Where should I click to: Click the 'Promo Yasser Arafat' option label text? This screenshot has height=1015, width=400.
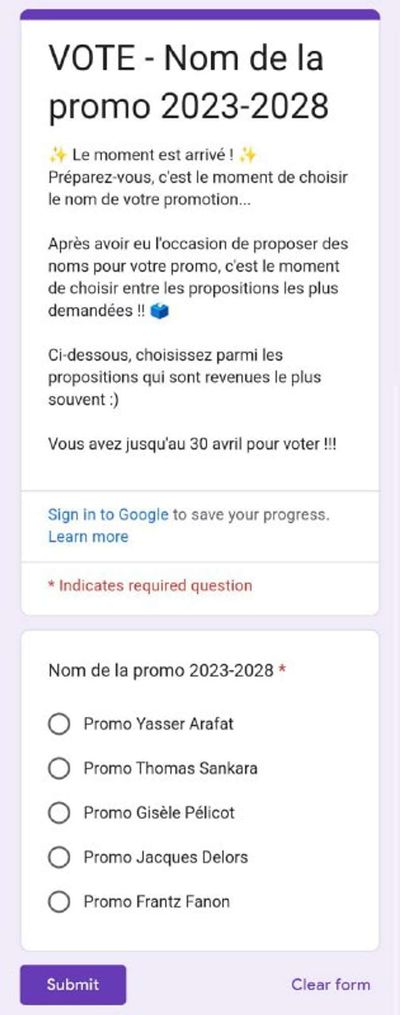pyautogui.click(x=159, y=724)
